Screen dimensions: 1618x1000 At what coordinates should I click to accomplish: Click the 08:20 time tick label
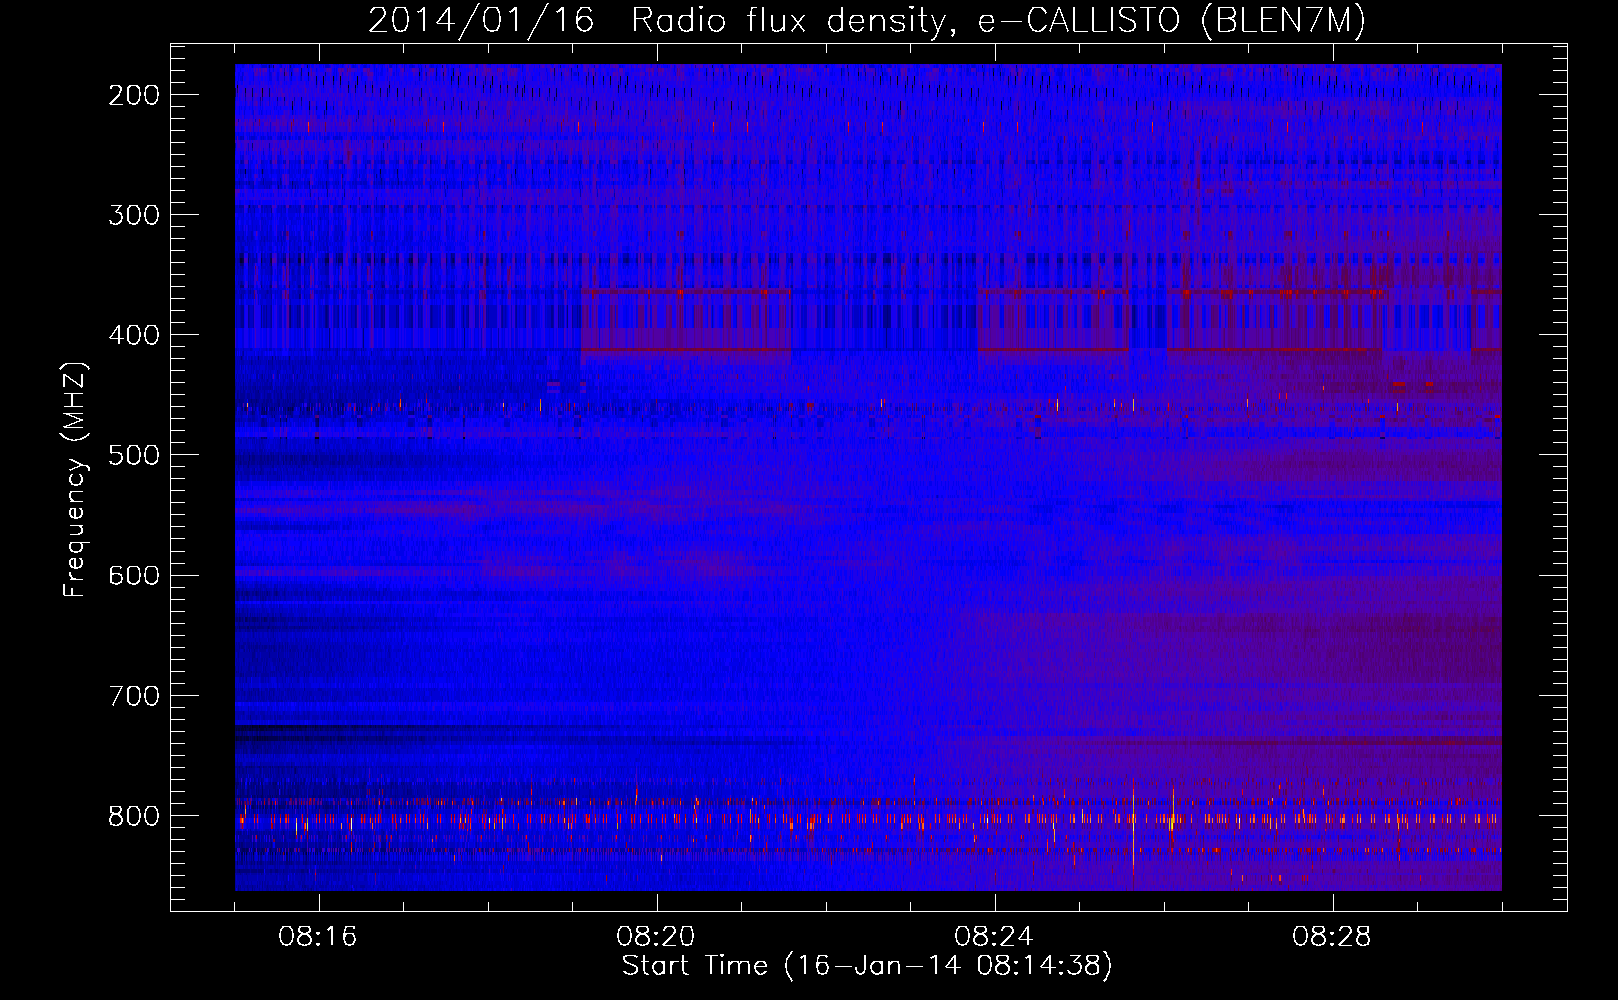click(x=656, y=937)
